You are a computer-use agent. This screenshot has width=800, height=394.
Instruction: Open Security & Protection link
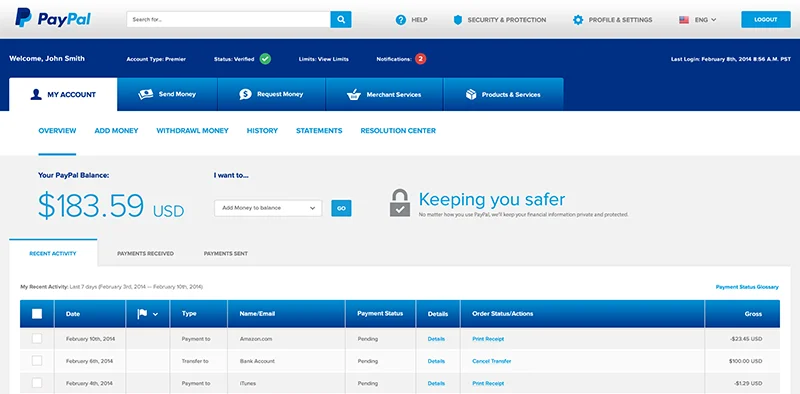click(507, 20)
